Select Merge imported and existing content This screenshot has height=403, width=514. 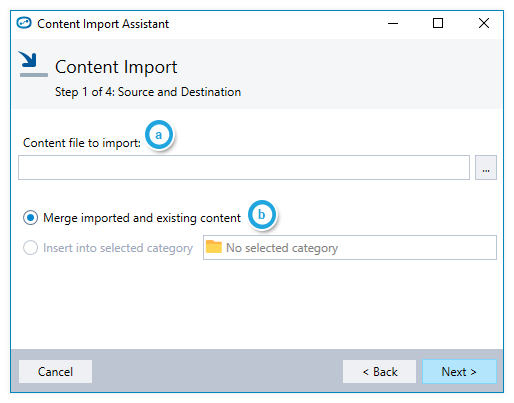pos(30,218)
